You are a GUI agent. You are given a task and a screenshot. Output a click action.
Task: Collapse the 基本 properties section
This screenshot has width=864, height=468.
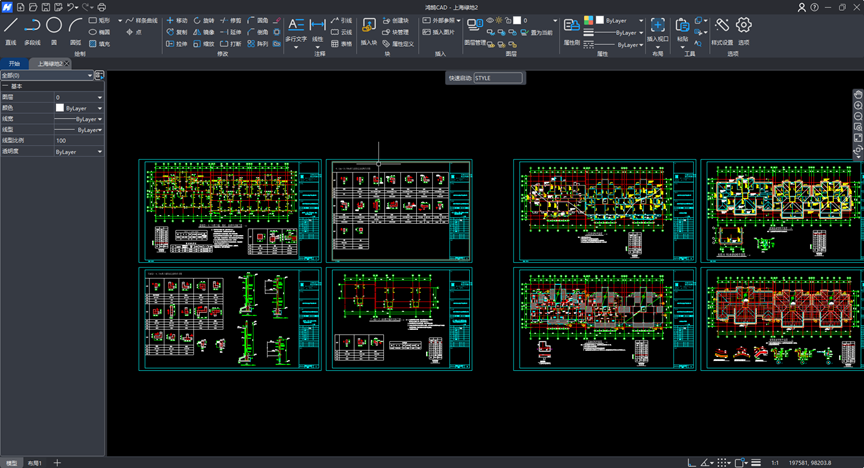pyautogui.click(x=4, y=87)
